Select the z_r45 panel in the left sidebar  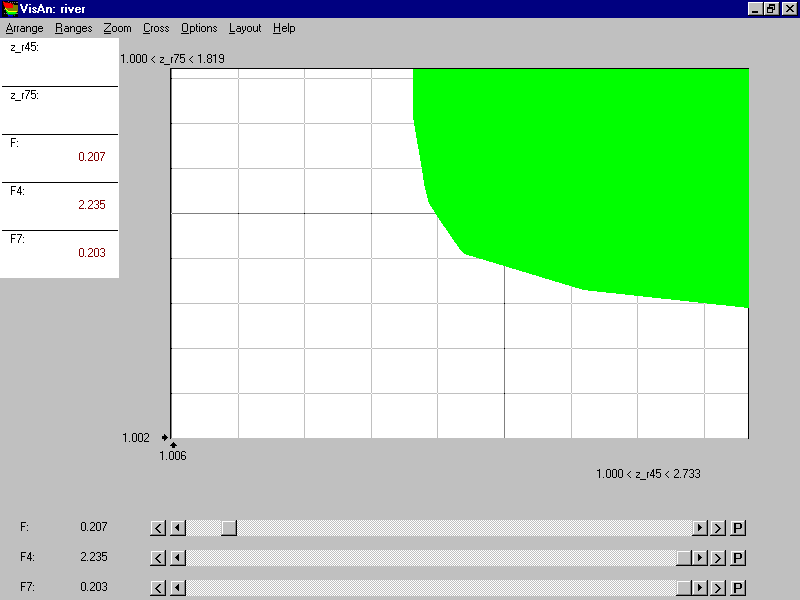pos(60,62)
